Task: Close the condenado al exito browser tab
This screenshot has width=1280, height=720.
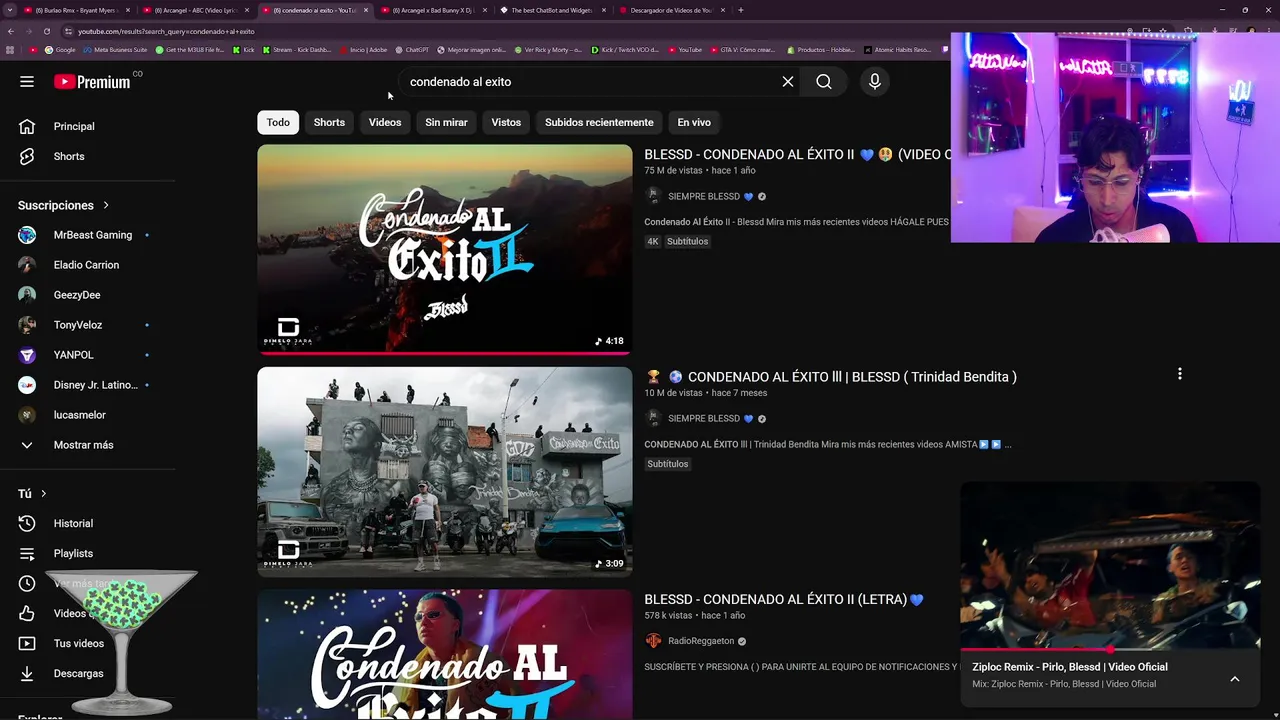Action: click(365, 10)
